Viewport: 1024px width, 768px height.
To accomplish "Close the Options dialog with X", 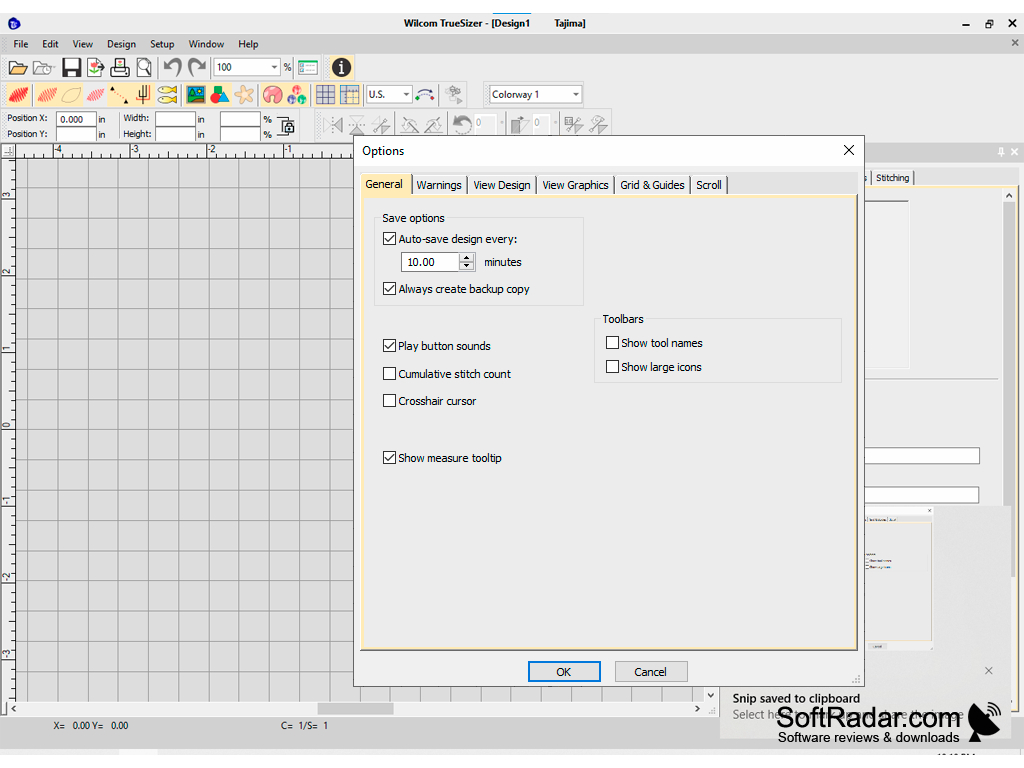I will pos(848,150).
